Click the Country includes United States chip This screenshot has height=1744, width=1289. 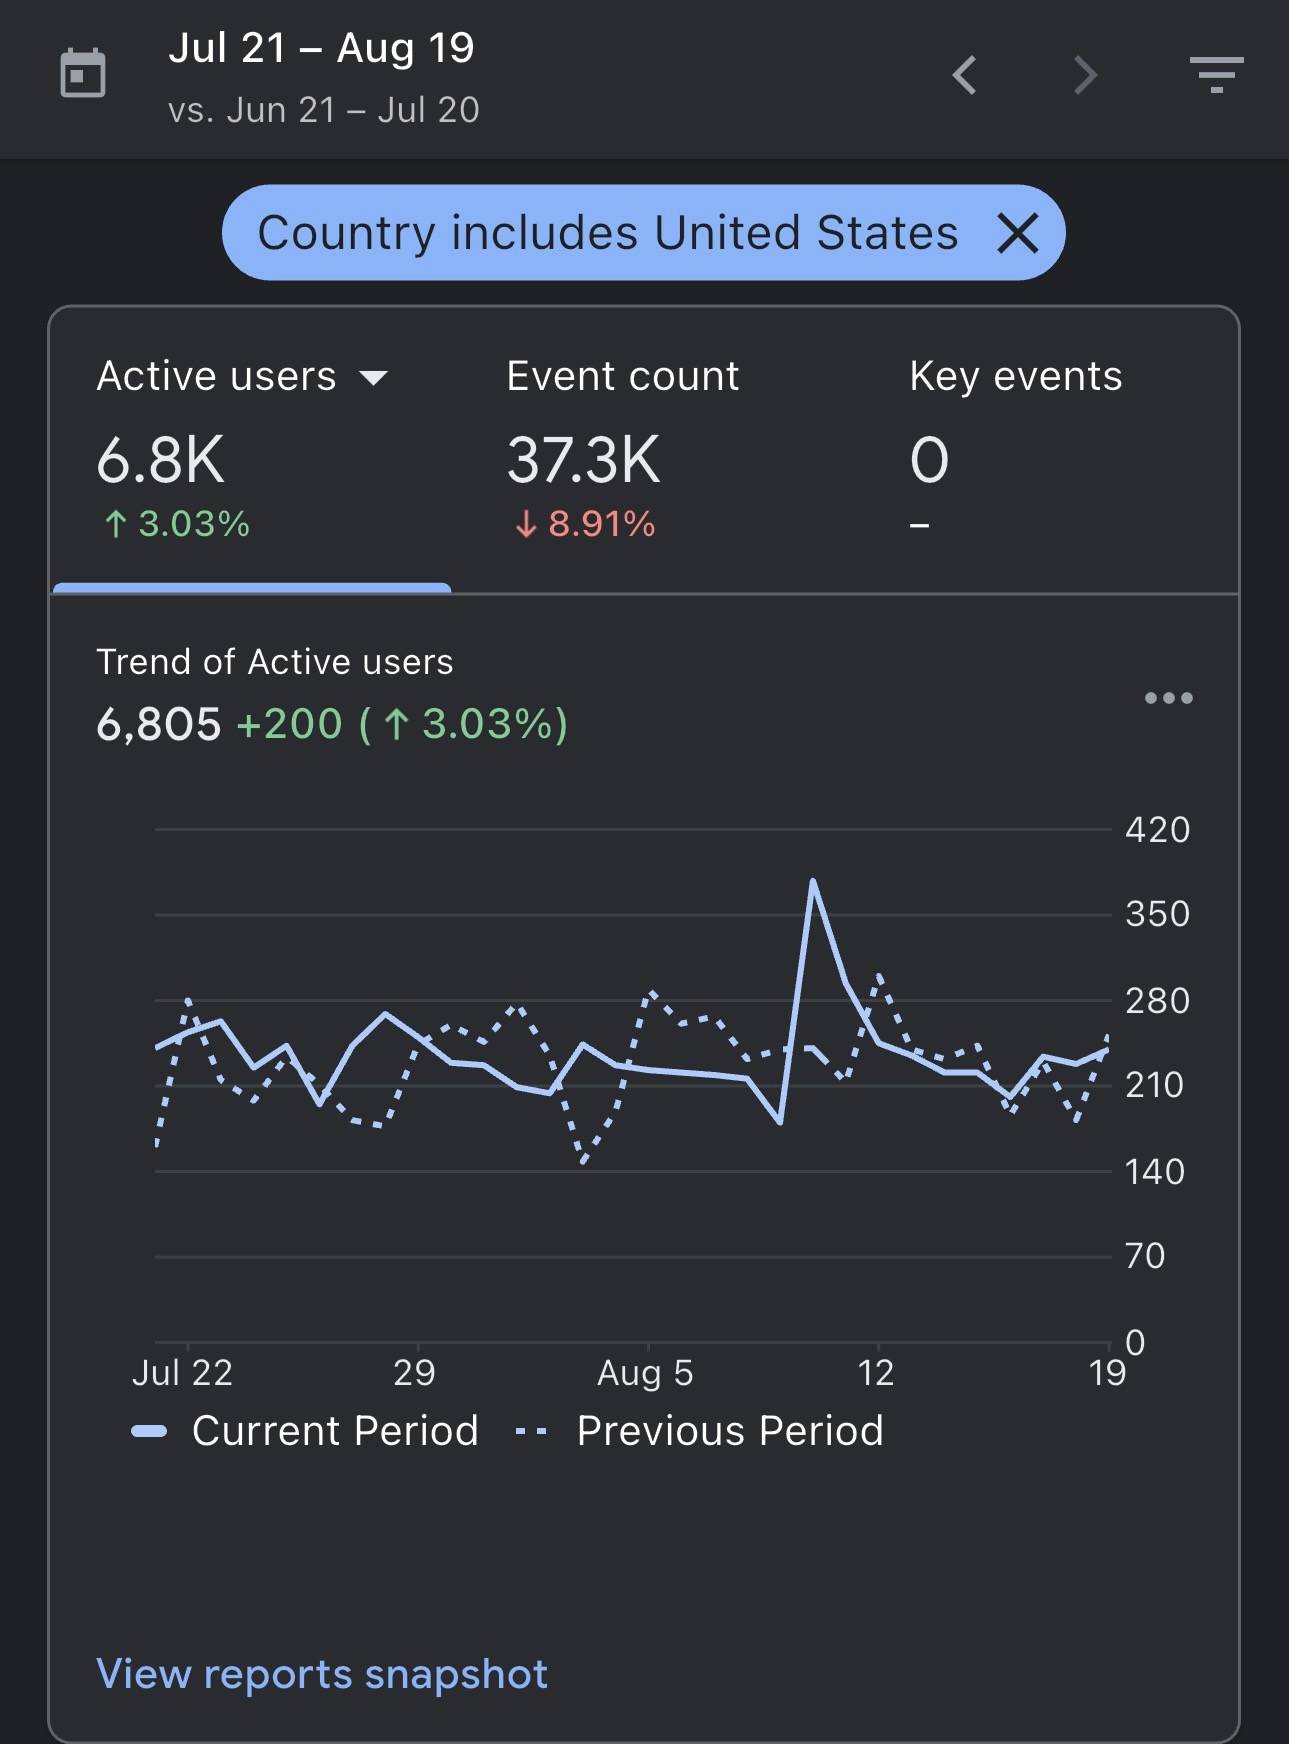(608, 233)
